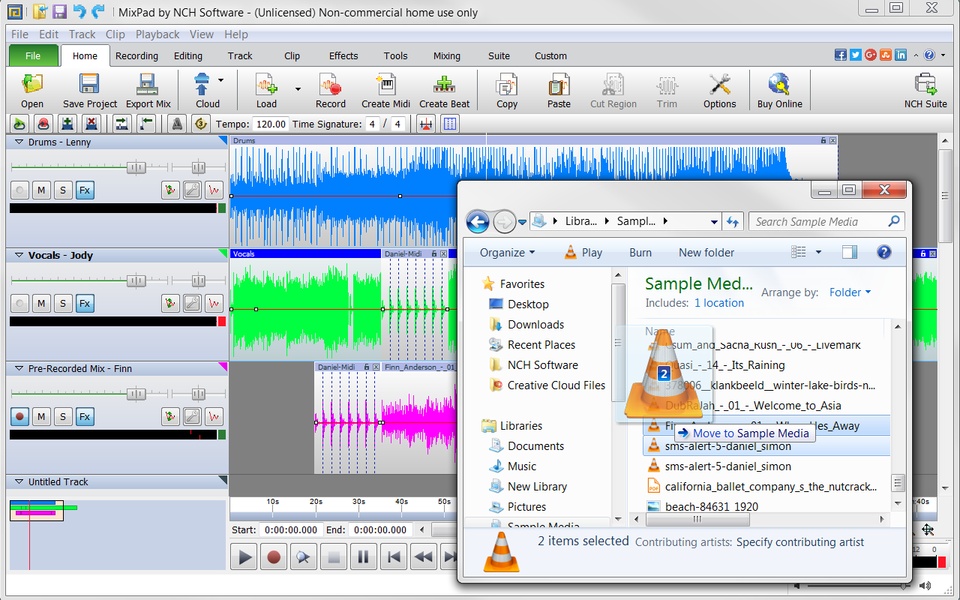Click the Buy Online icon
This screenshot has height=600, width=960.
pyautogui.click(x=779, y=90)
